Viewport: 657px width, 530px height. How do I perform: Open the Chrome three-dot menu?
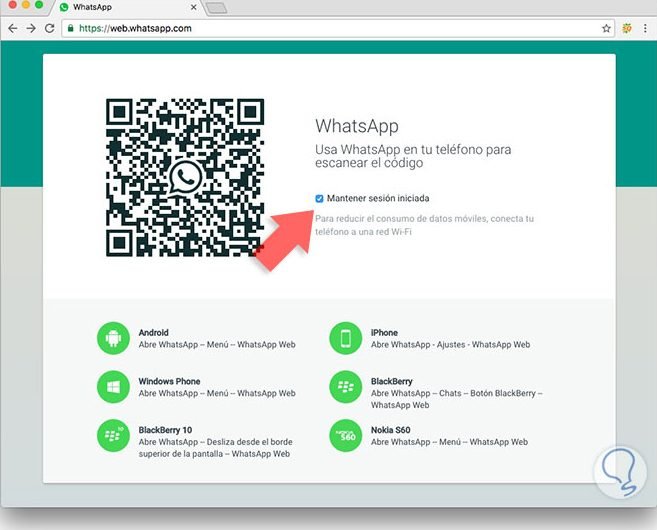(644, 28)
